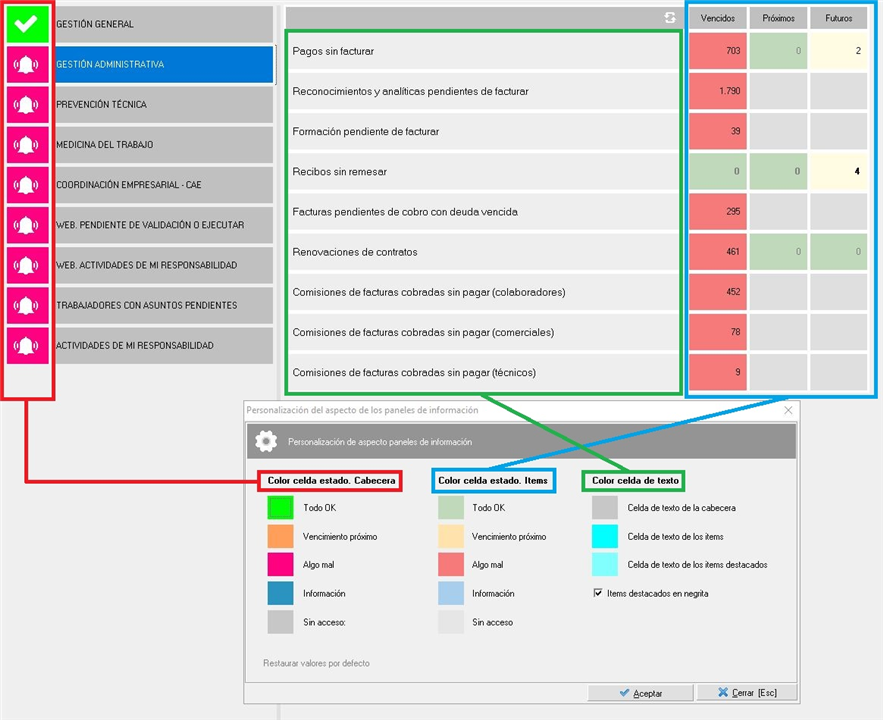
Task: Select the Gestión General panel
Action: click(163, 24)
